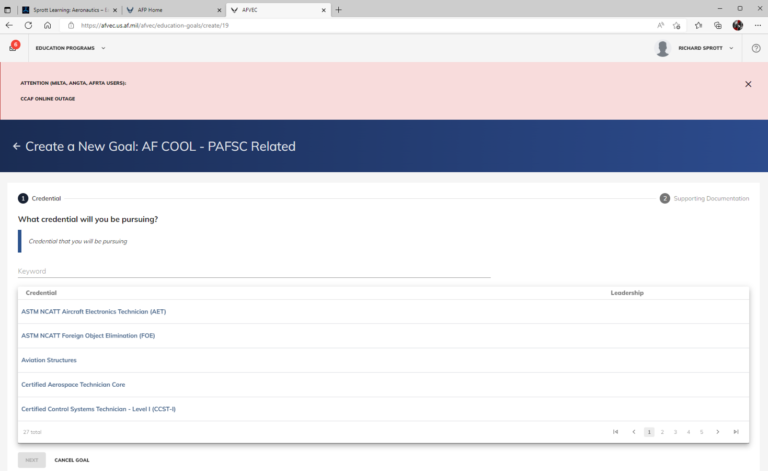Dismiss the CCAF online outage alert
Screen dimensions: 768x471
748,84
